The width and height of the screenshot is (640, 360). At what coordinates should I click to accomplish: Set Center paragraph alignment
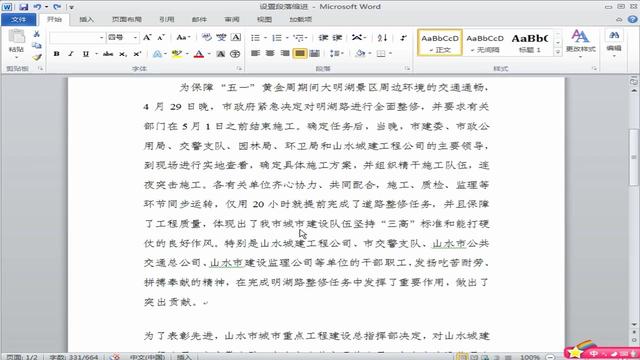[270, 53]
